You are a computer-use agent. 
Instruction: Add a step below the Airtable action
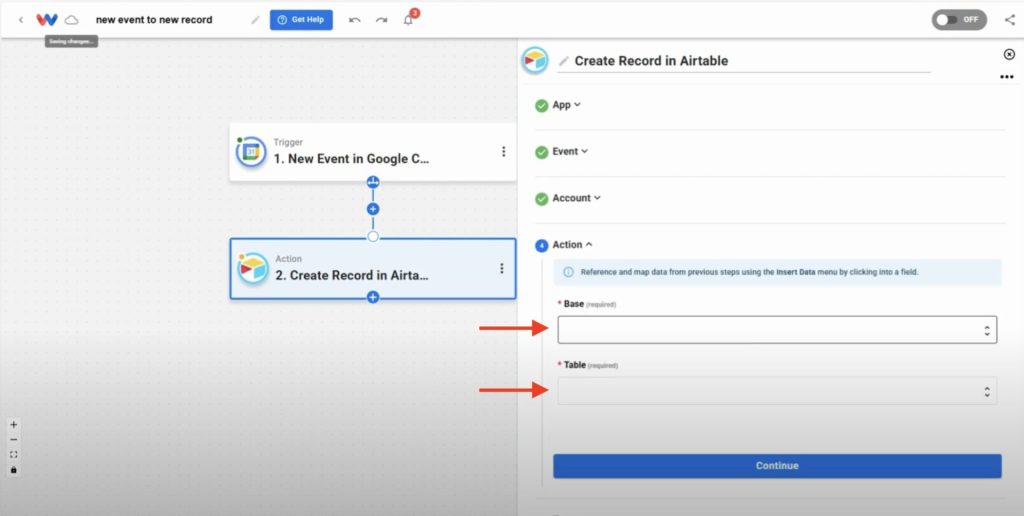(x=373, y=297)
